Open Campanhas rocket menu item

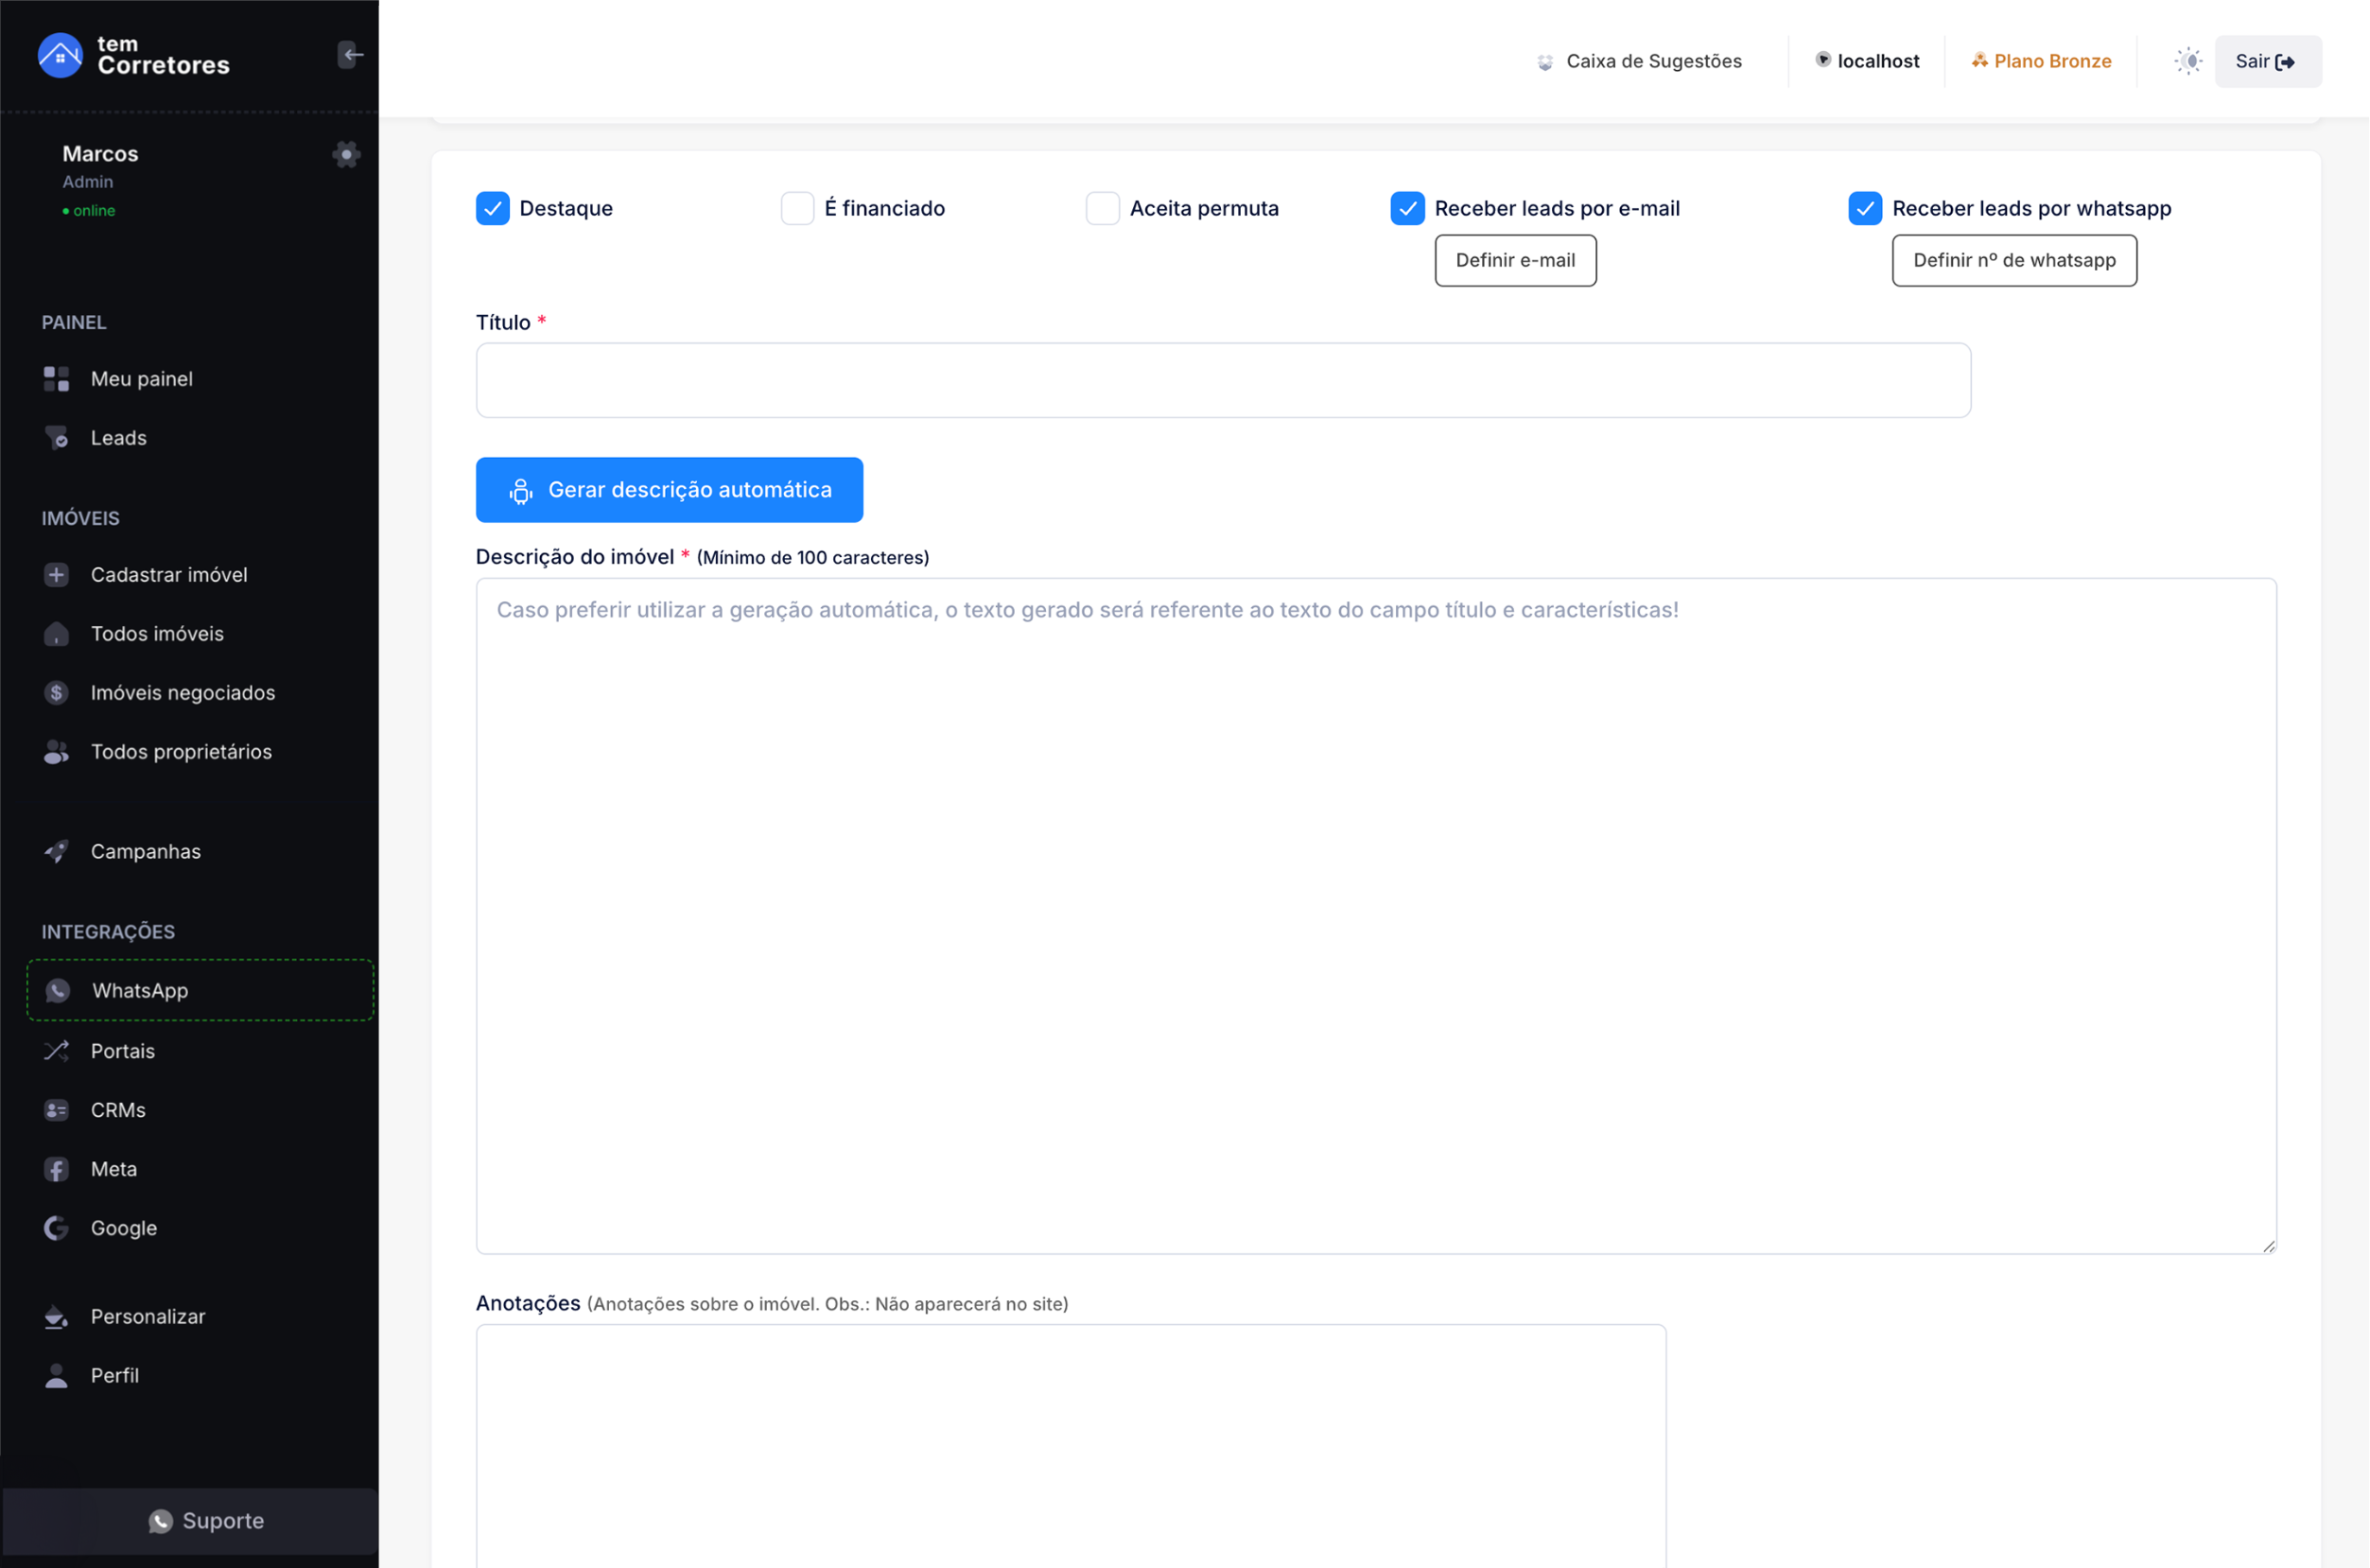pyautogui.click(x=145, y=851)
